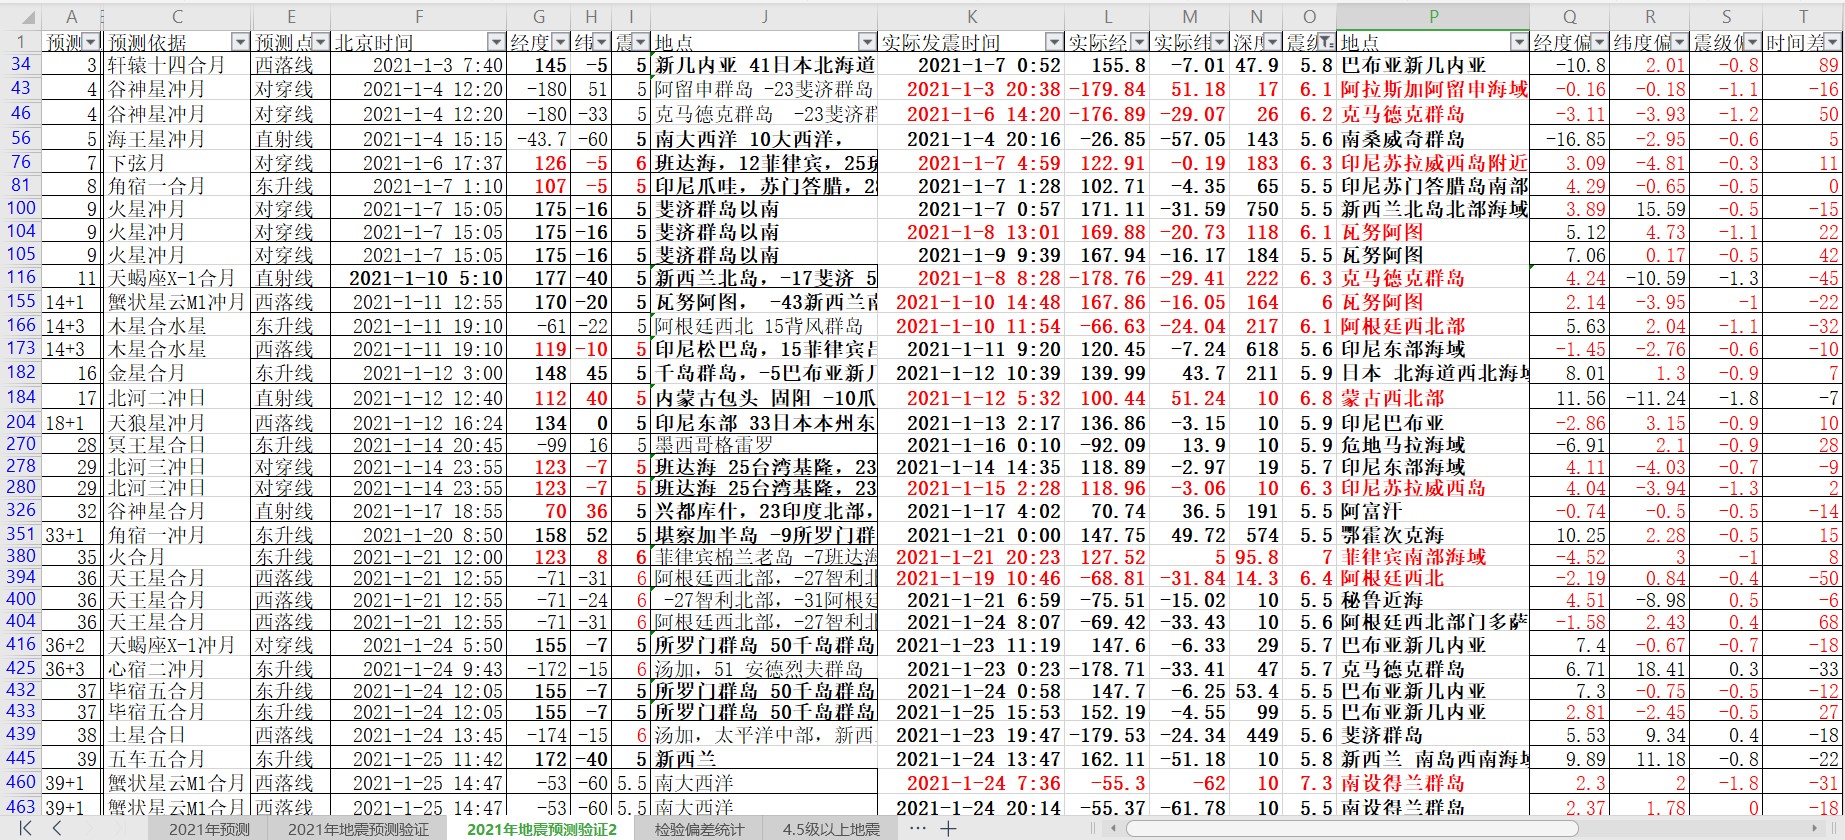1845x840 pixels.
Task: Click cell 金星合月
Action: point(177,373)
